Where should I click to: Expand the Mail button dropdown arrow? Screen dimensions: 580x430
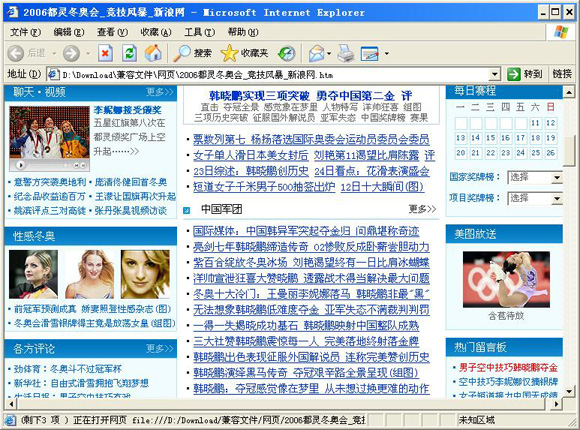tap(329, 54)
